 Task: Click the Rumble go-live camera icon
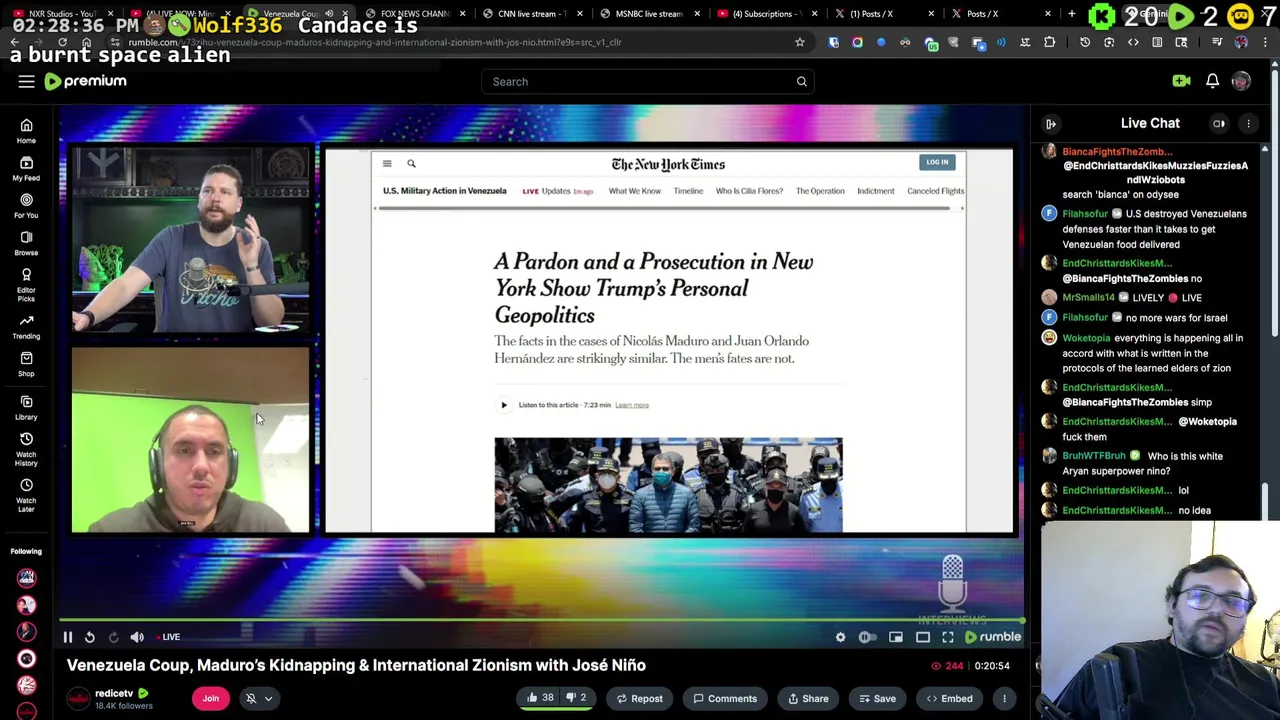click(x=1181, y=81)
